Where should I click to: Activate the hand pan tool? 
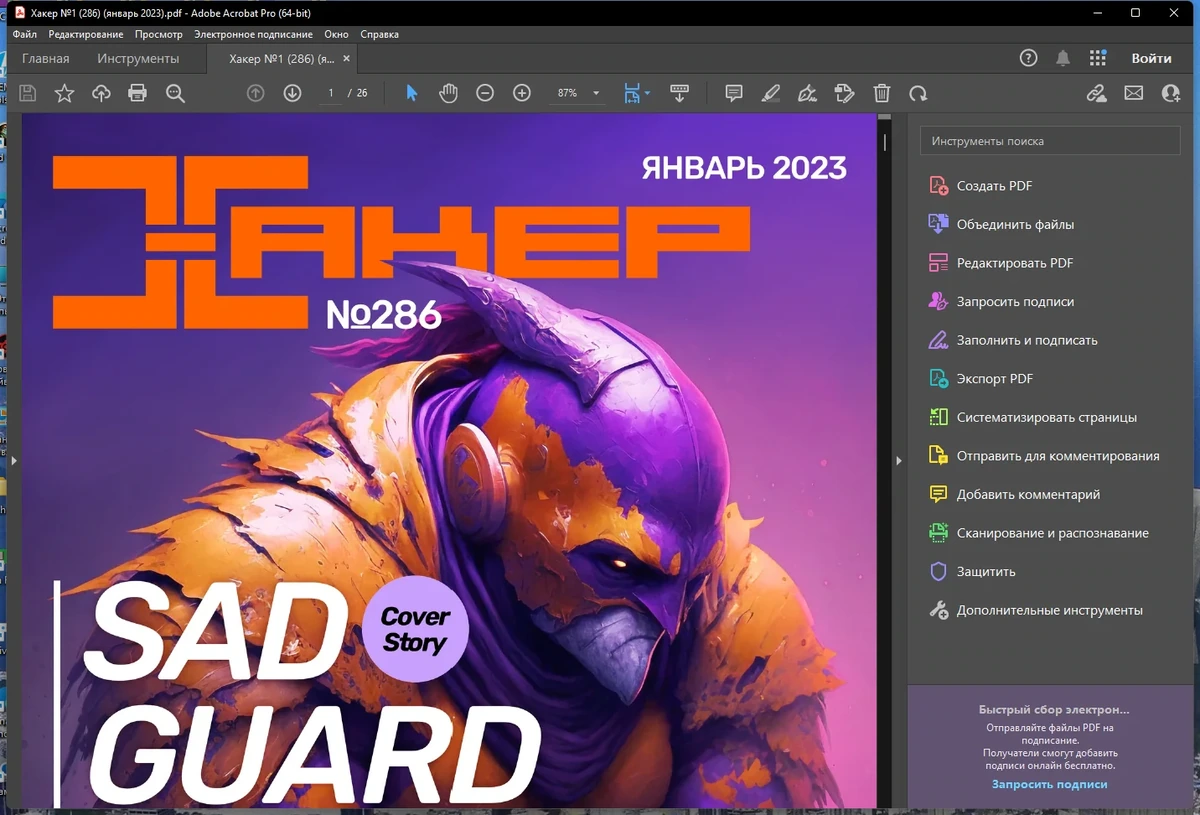click(448, 93)
